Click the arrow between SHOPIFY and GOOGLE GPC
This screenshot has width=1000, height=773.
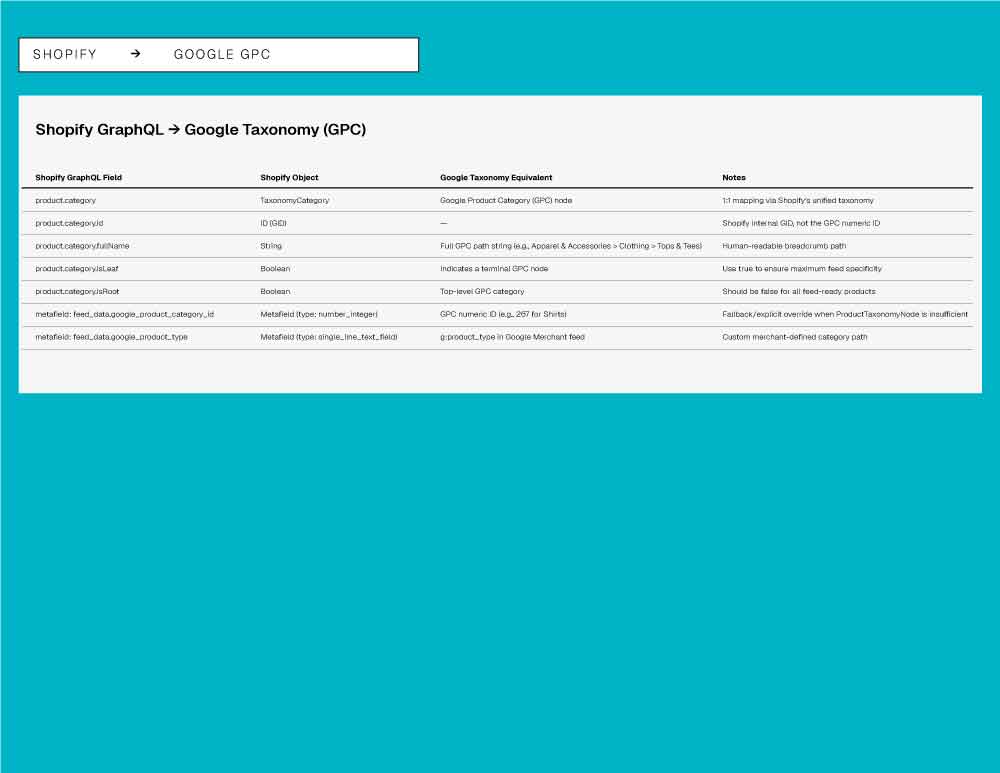coord(135,54)
